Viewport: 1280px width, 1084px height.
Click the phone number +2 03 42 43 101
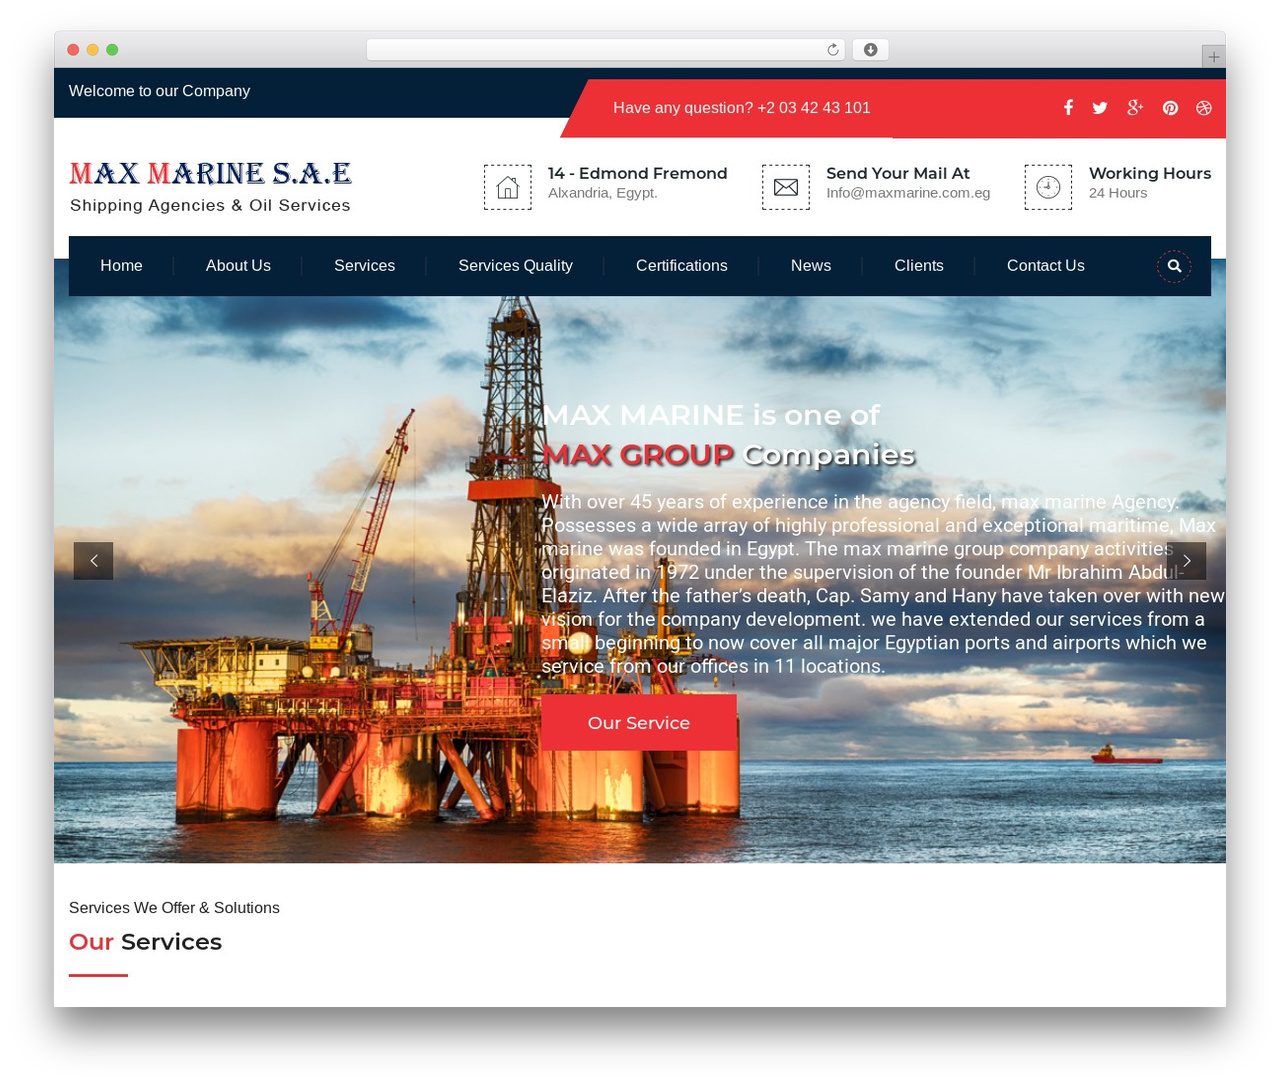[x=814, y=108]
